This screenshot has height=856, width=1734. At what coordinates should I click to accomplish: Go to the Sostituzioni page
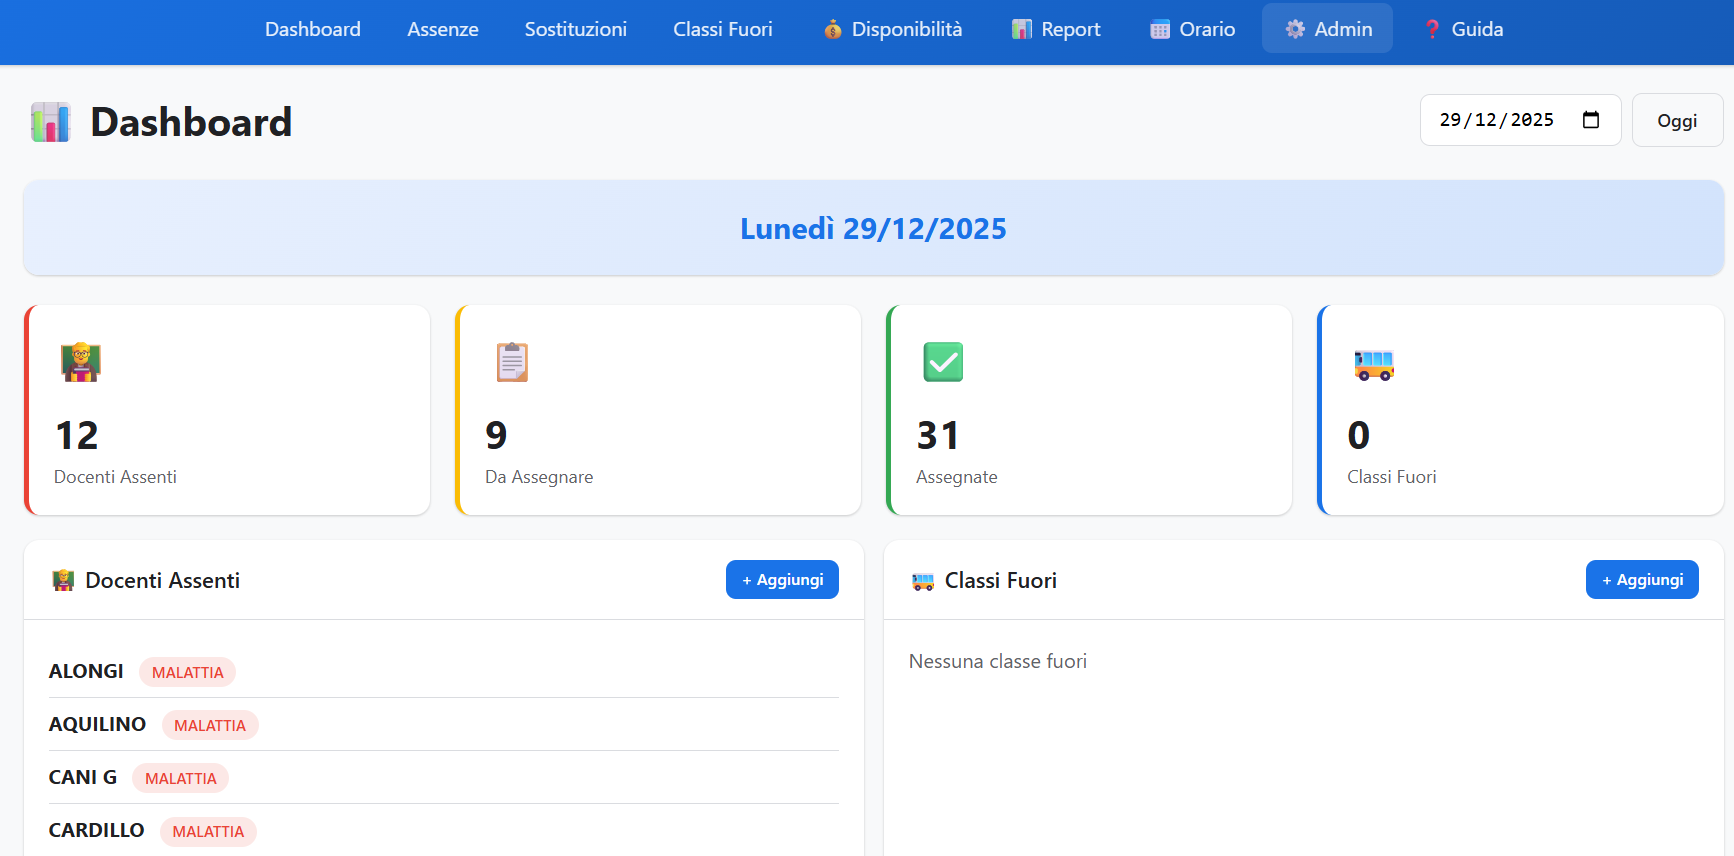point(575,29)
